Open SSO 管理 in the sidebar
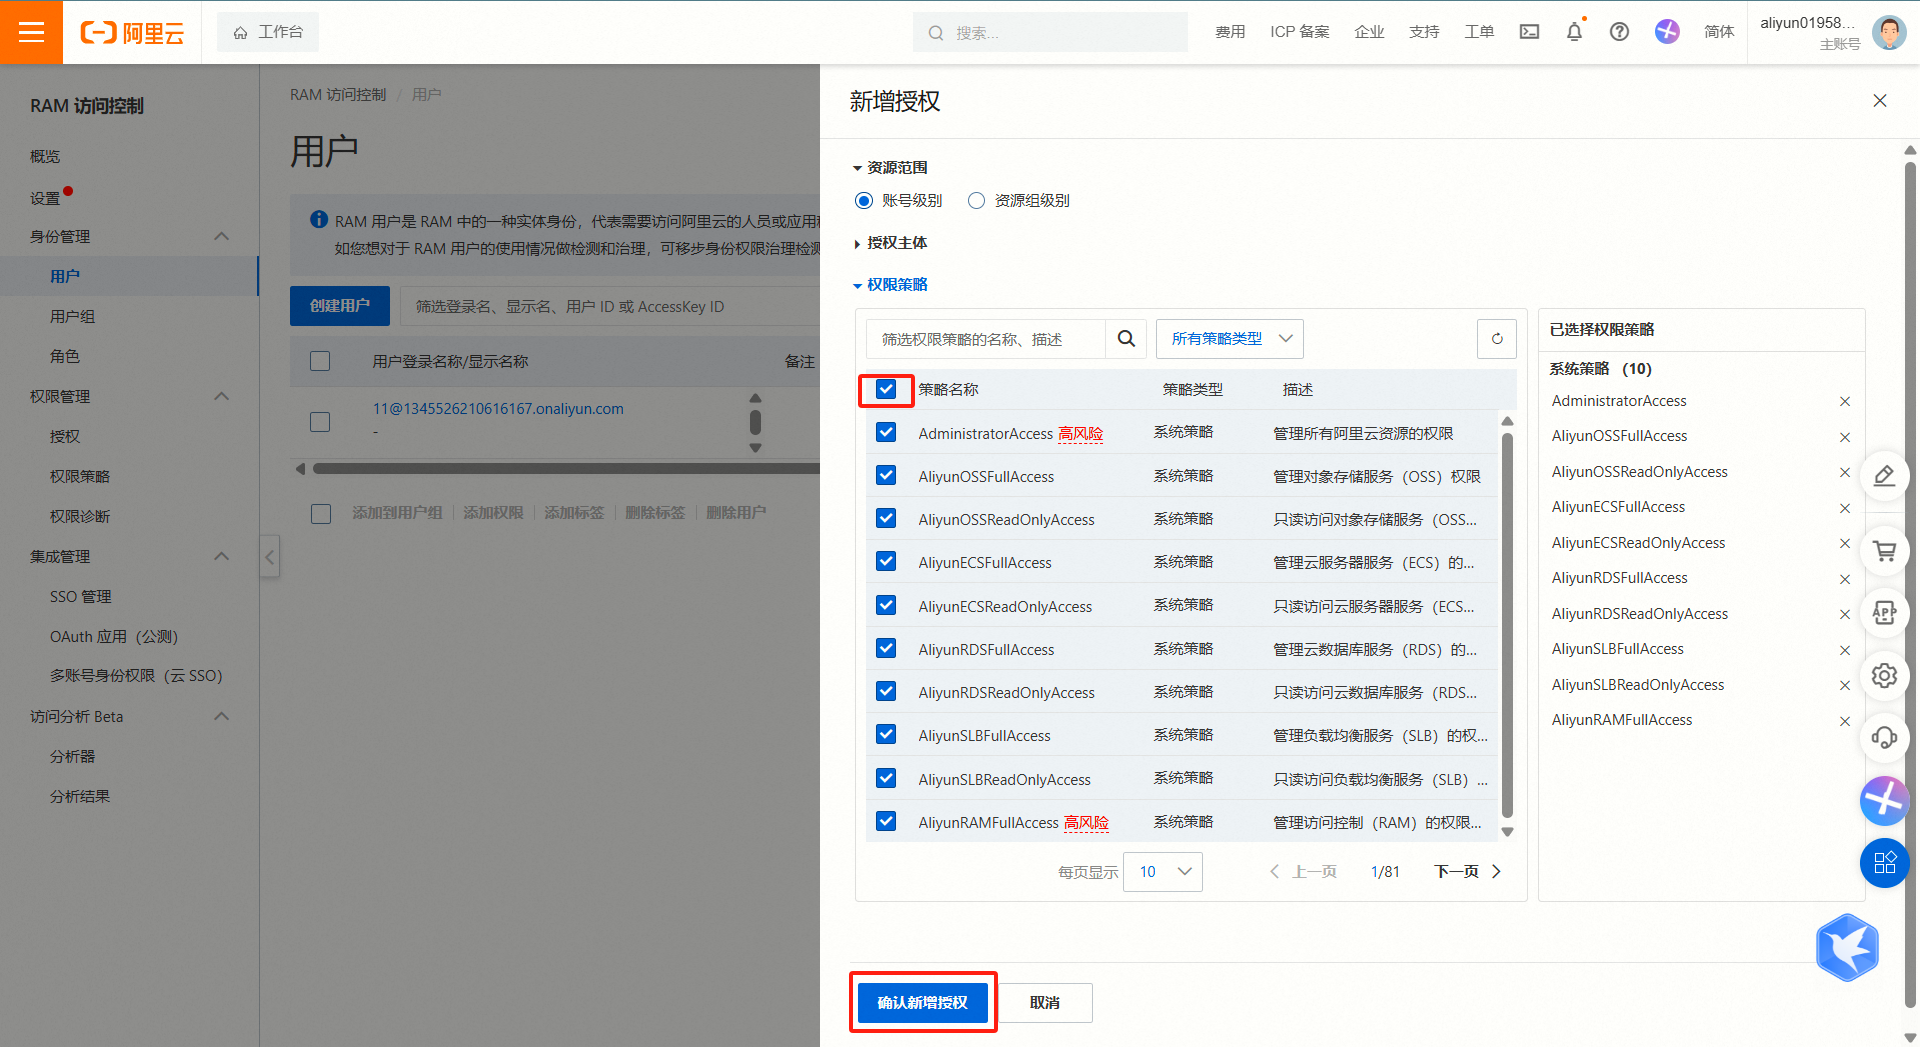 (81, 597)
